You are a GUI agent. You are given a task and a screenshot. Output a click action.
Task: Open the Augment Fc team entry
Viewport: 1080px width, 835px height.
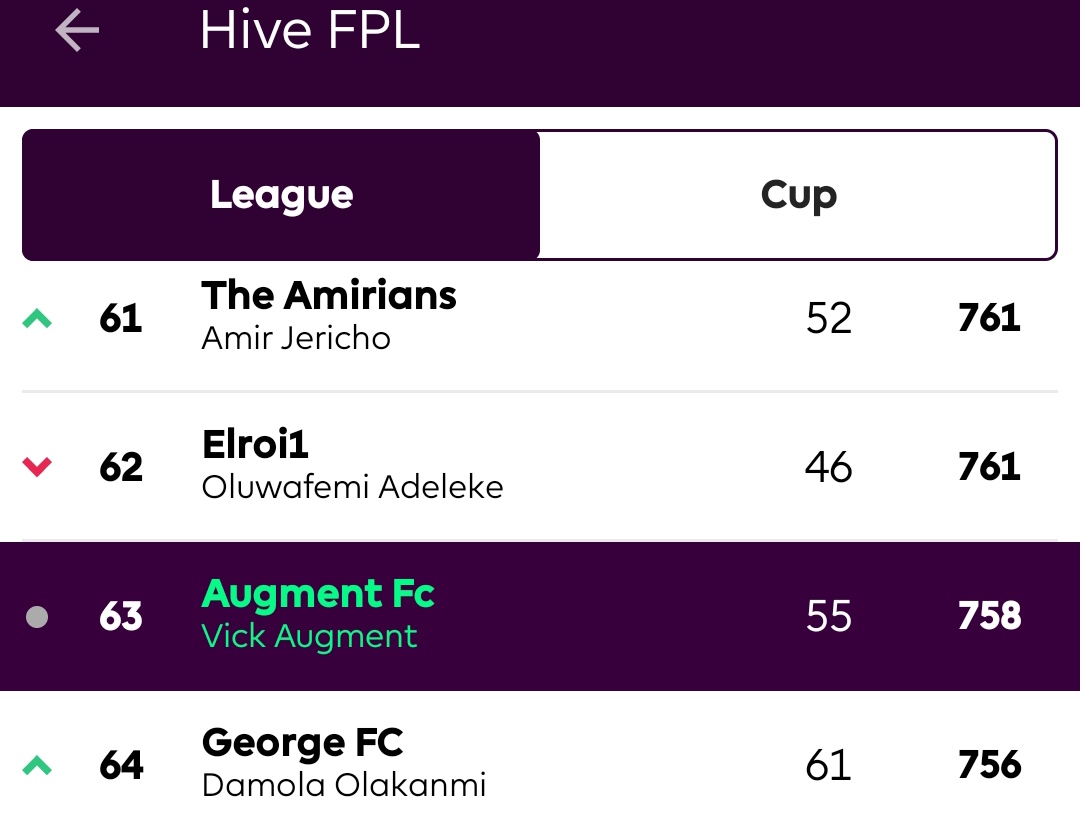(x=540, y=616)
